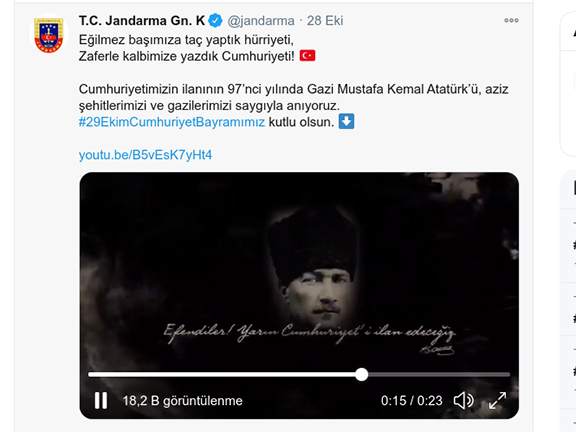Viewport: 576px width, 432px height.
Task: Pause the video with the pause button
Action: point(101,400)
